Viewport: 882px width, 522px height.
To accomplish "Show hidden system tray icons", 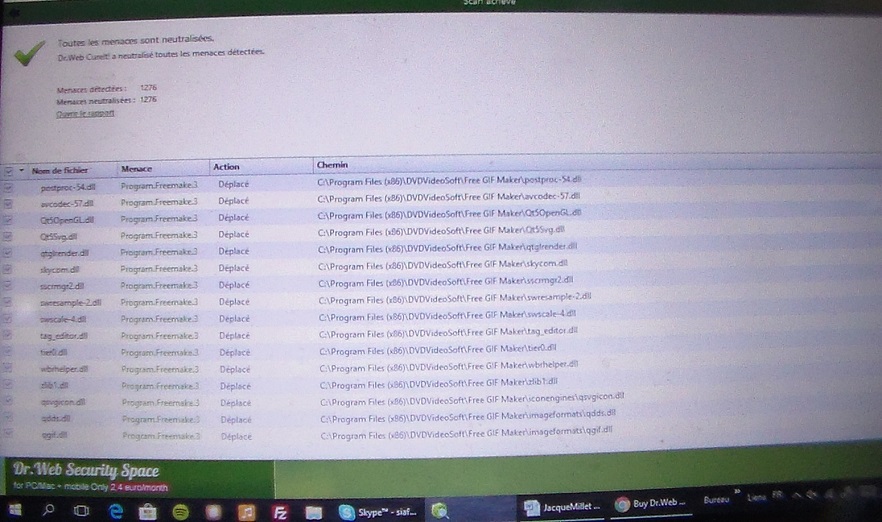I will [797, 495].
